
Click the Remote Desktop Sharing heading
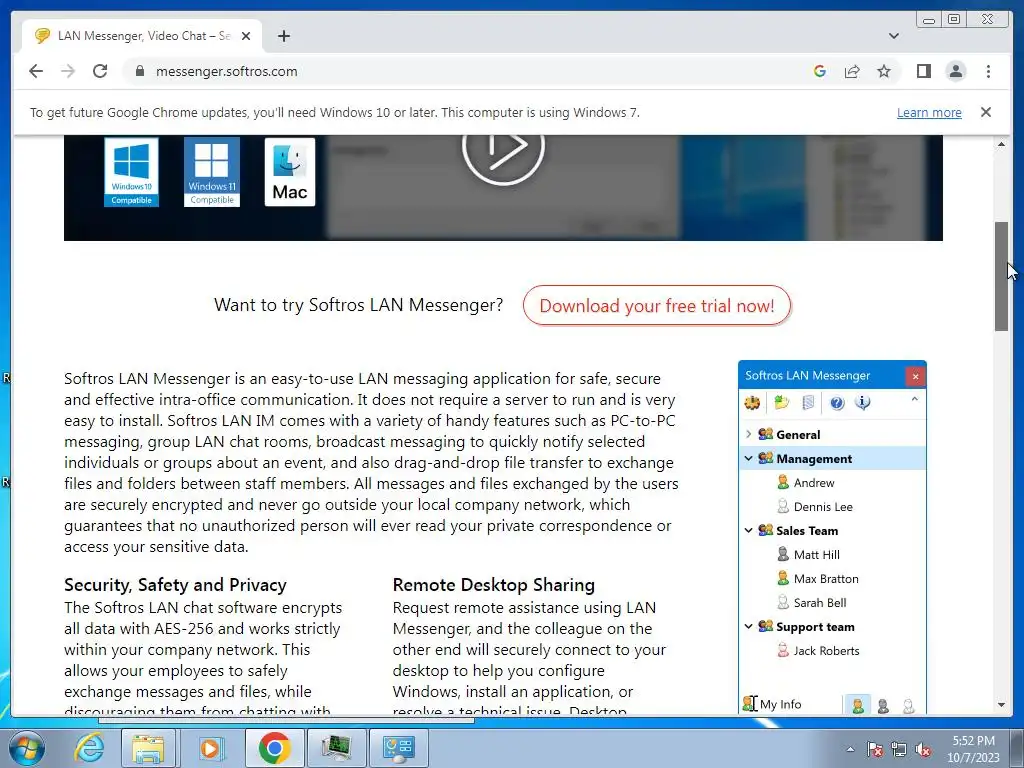(x=494, y=584)
